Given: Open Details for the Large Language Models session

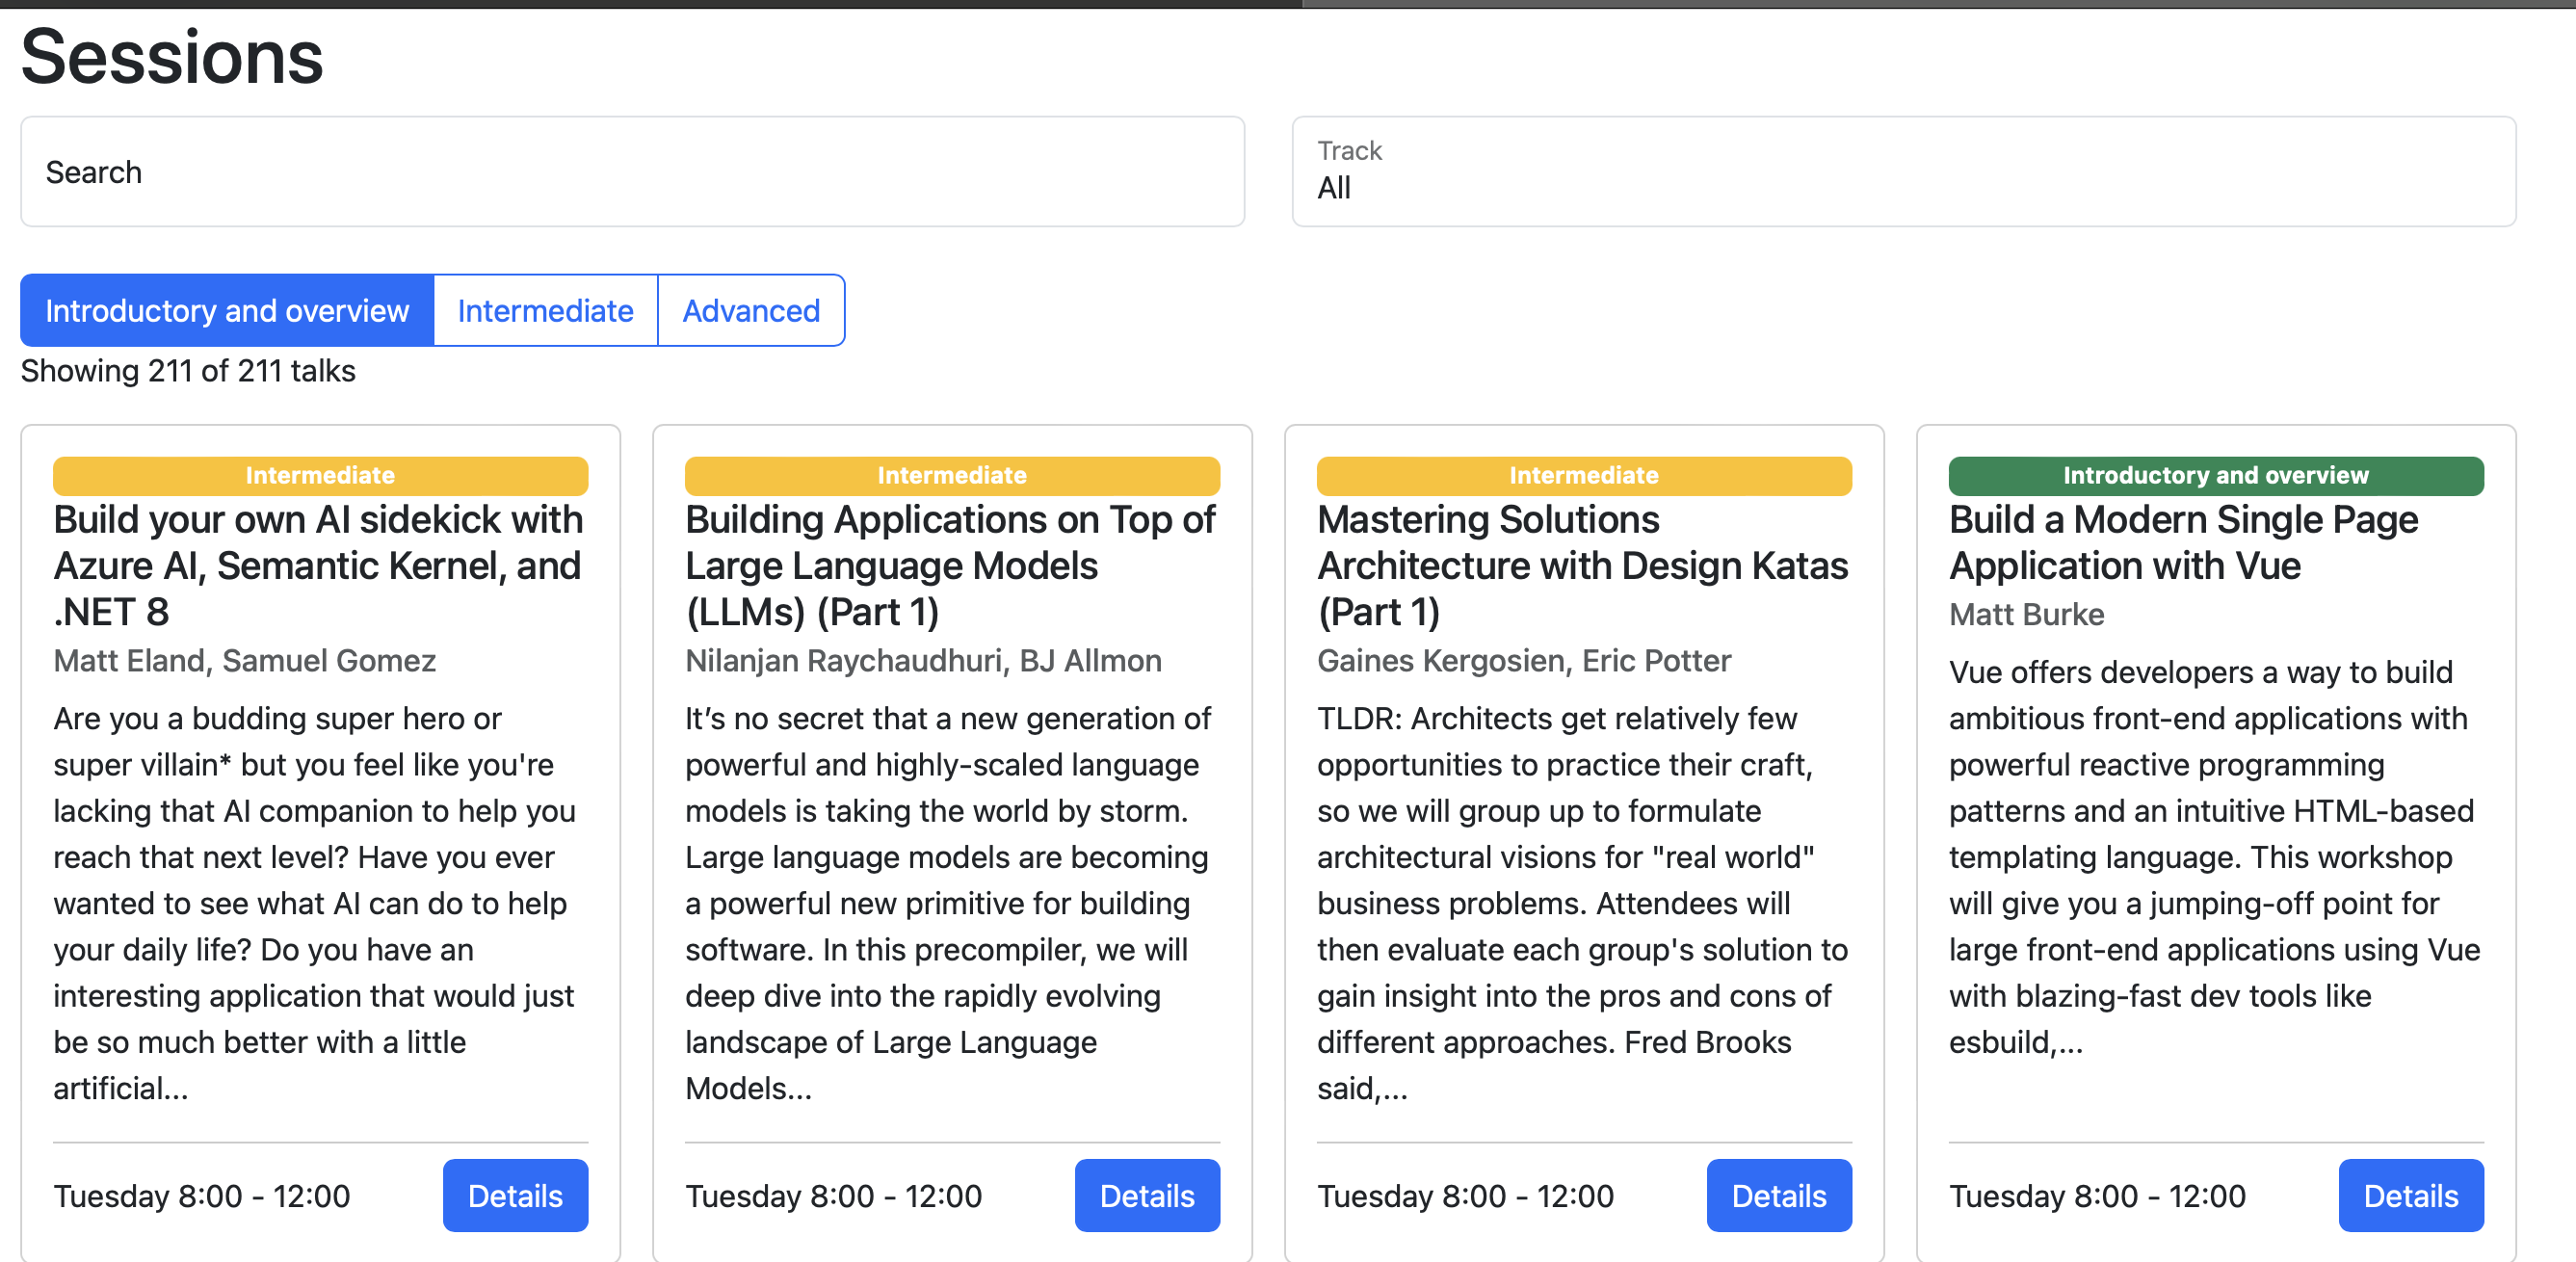Looking at the screenshot, I should click(x=1147, y=1195).
